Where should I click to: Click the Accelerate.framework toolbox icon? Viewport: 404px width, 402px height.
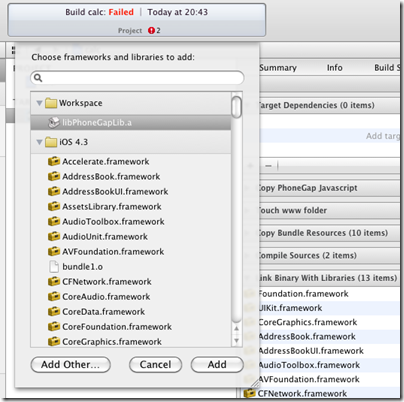pyautogui.click(x=54, y=162)
